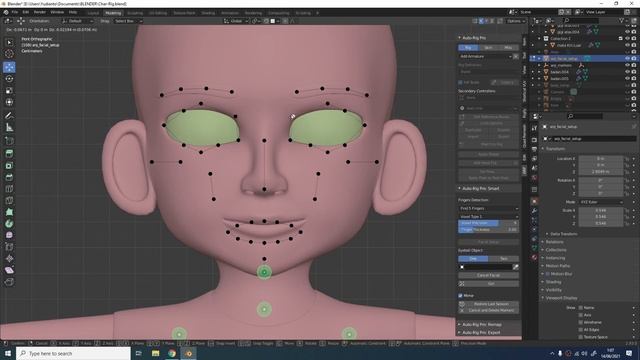The height and width of the screenshot is (360, 640).
Task: Select the Smooth vertices tool
Action: 9,235
